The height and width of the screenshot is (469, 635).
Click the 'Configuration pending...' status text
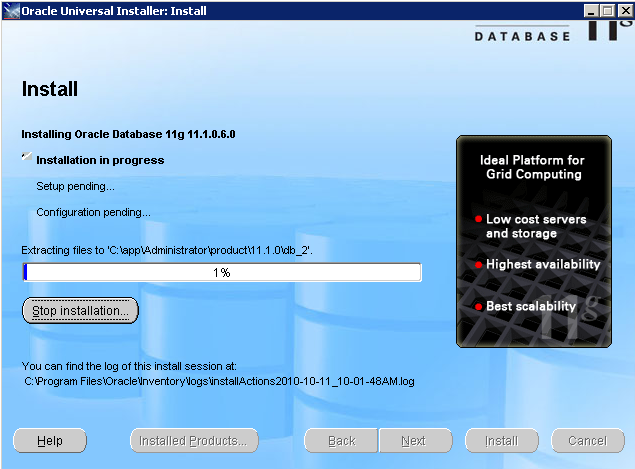pyautogui.click(x=93, y=213)
